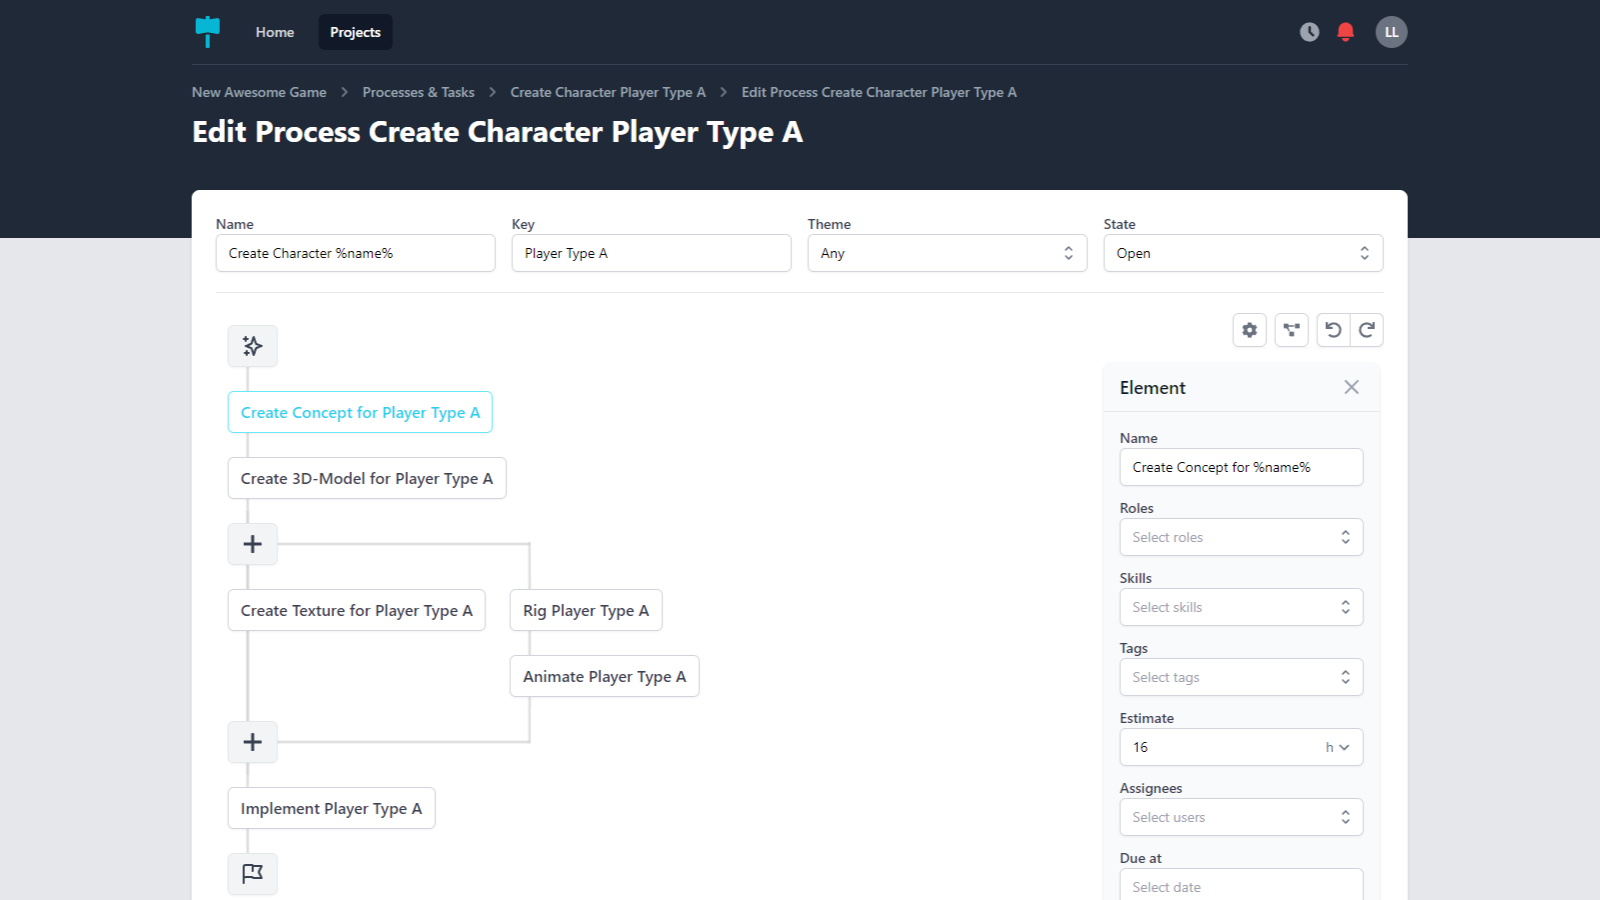Open the Select users assignees dropdown
The image size is (1600, 900).
[1241, 817]
